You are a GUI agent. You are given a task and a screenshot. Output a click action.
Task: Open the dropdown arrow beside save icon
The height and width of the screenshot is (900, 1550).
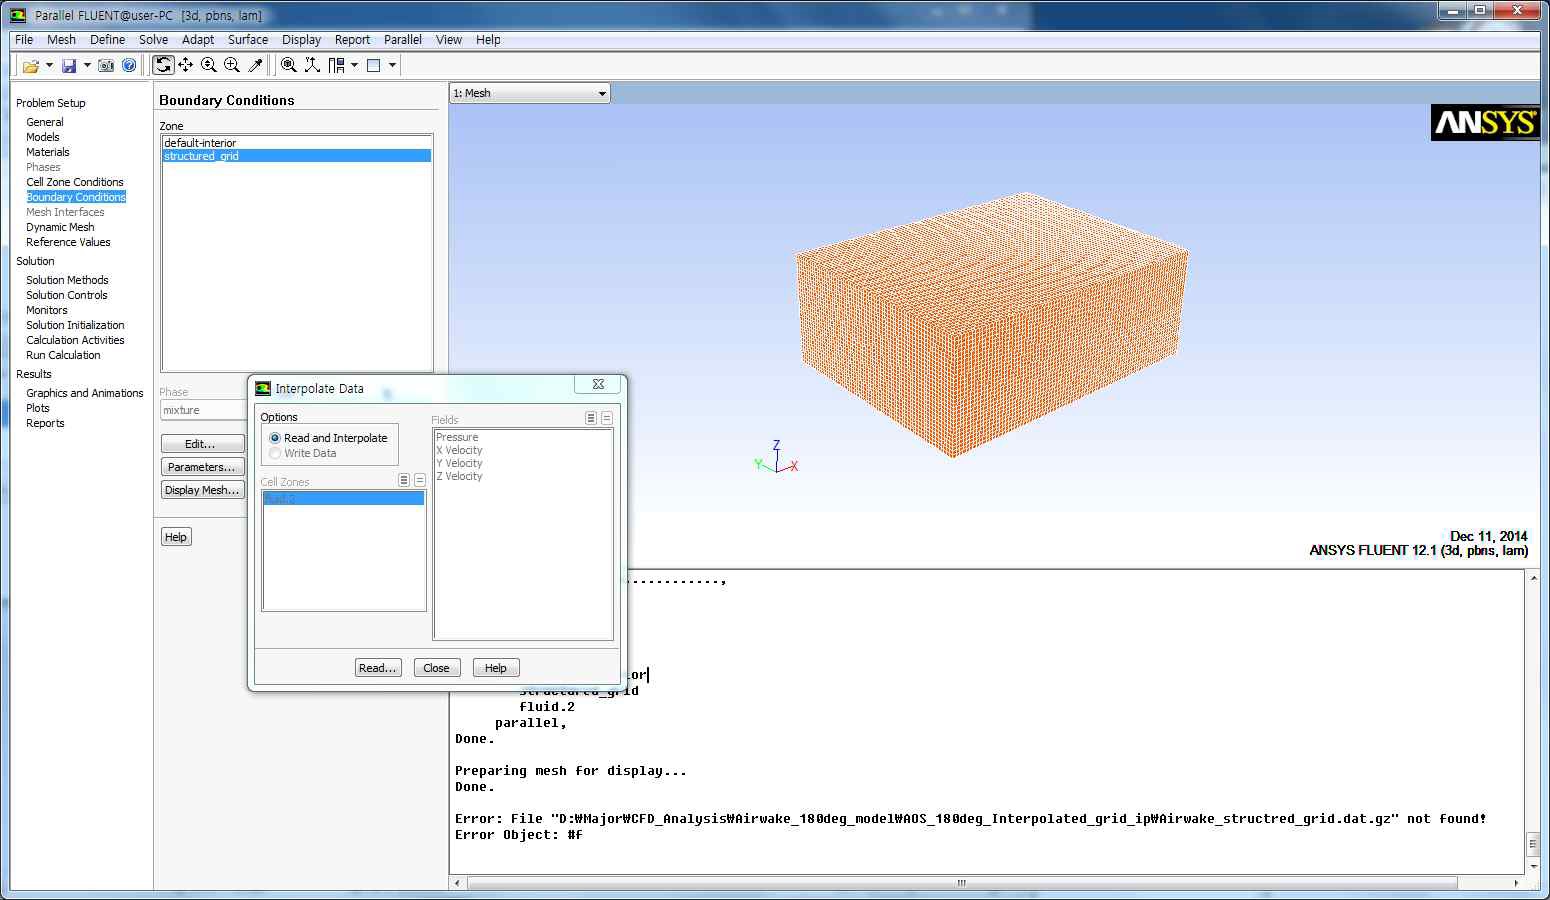point(87,66)
